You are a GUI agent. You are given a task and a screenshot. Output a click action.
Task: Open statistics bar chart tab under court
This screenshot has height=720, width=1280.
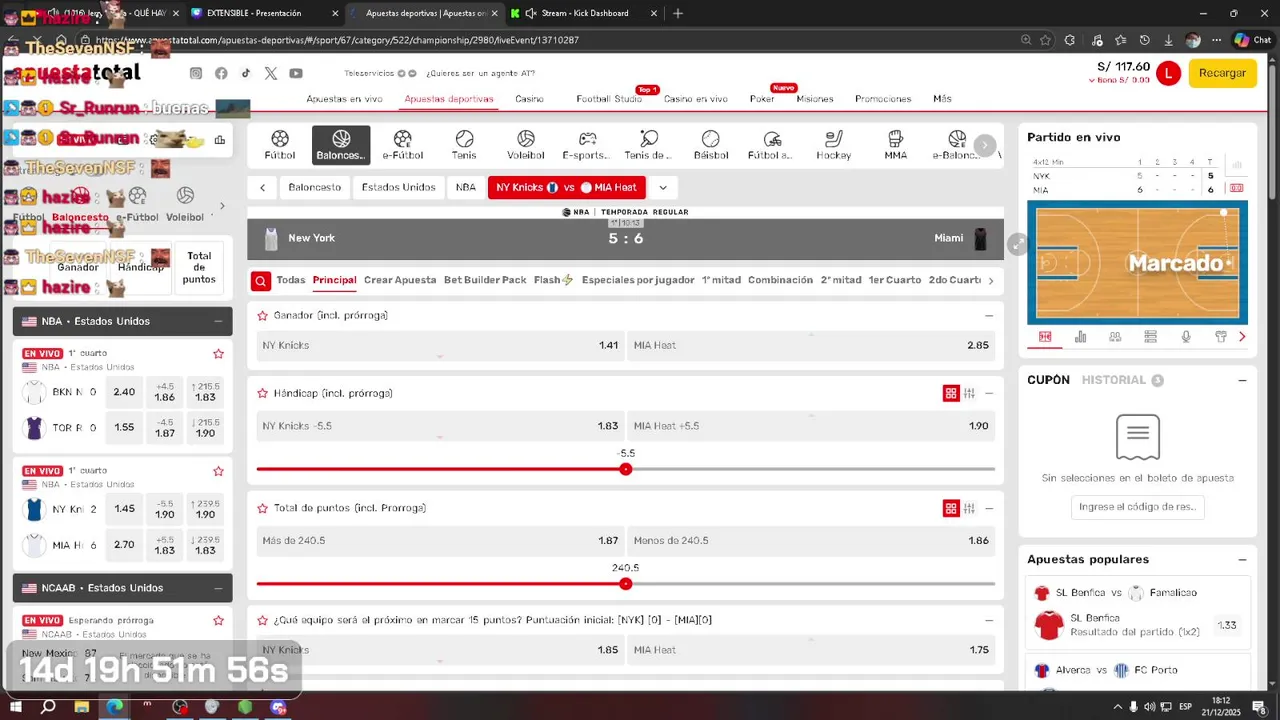point(1080,337)
